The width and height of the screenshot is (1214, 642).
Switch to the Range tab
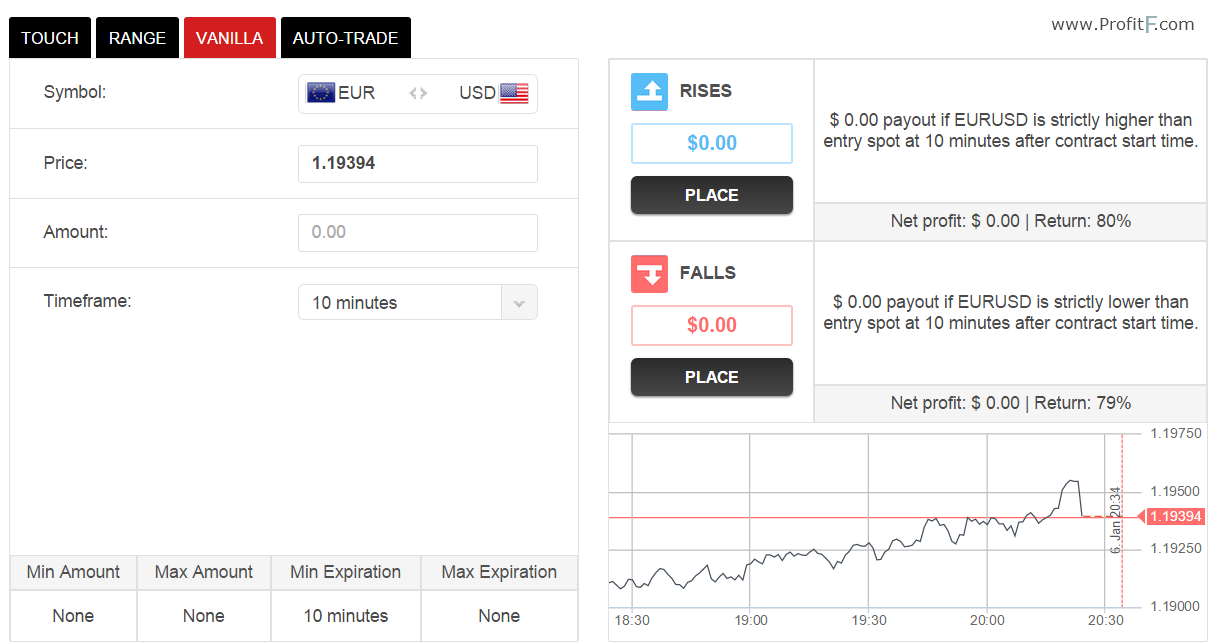[x=137, y=38]
